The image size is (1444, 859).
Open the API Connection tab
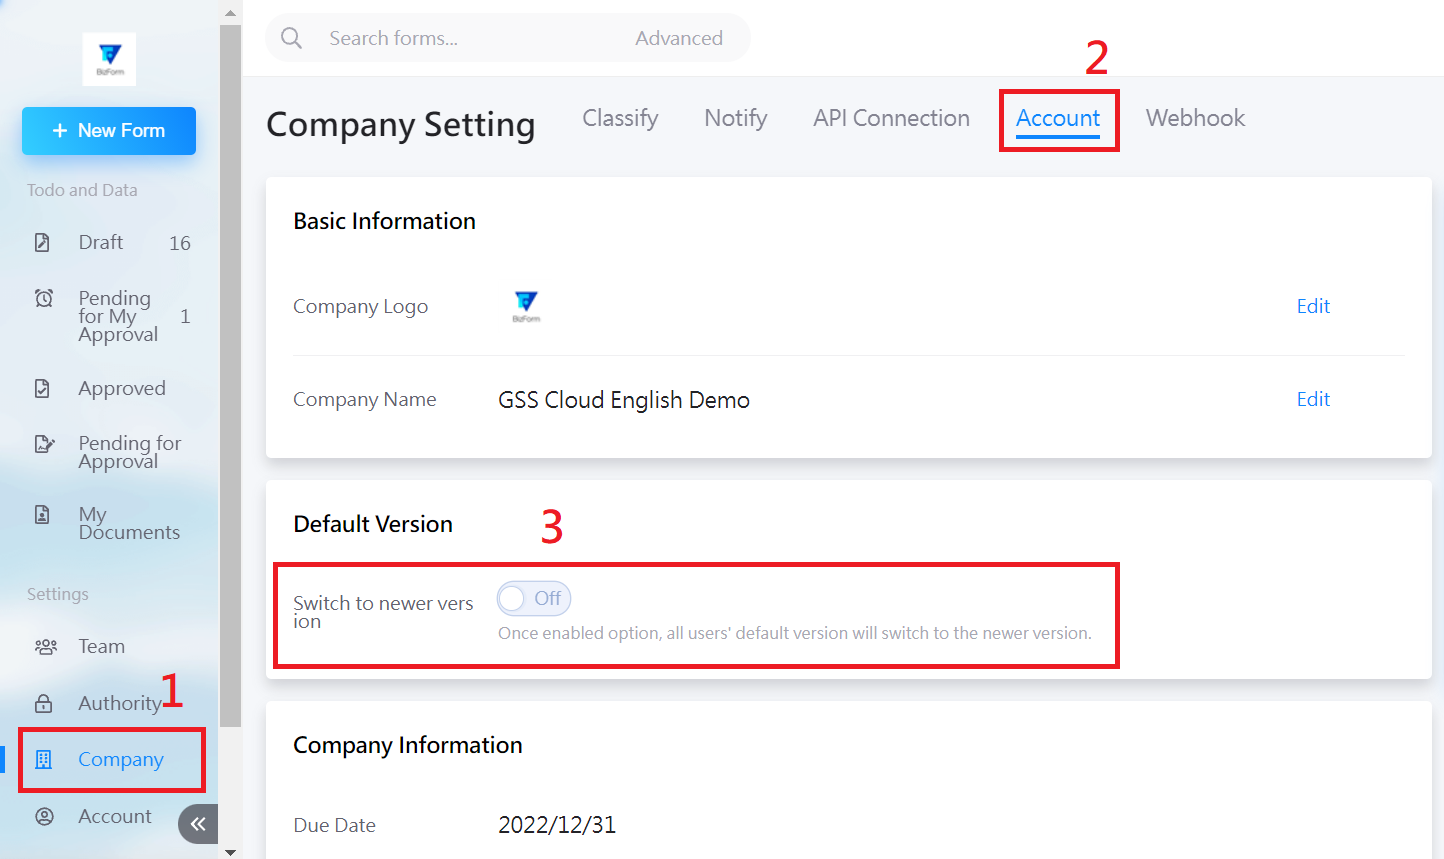pos(891,118)
